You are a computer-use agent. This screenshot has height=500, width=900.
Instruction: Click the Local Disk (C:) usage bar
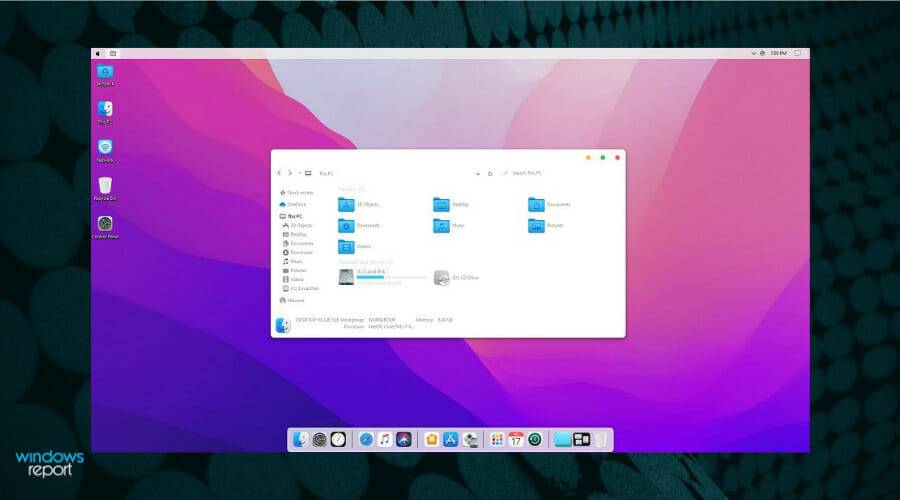point(377,277)
